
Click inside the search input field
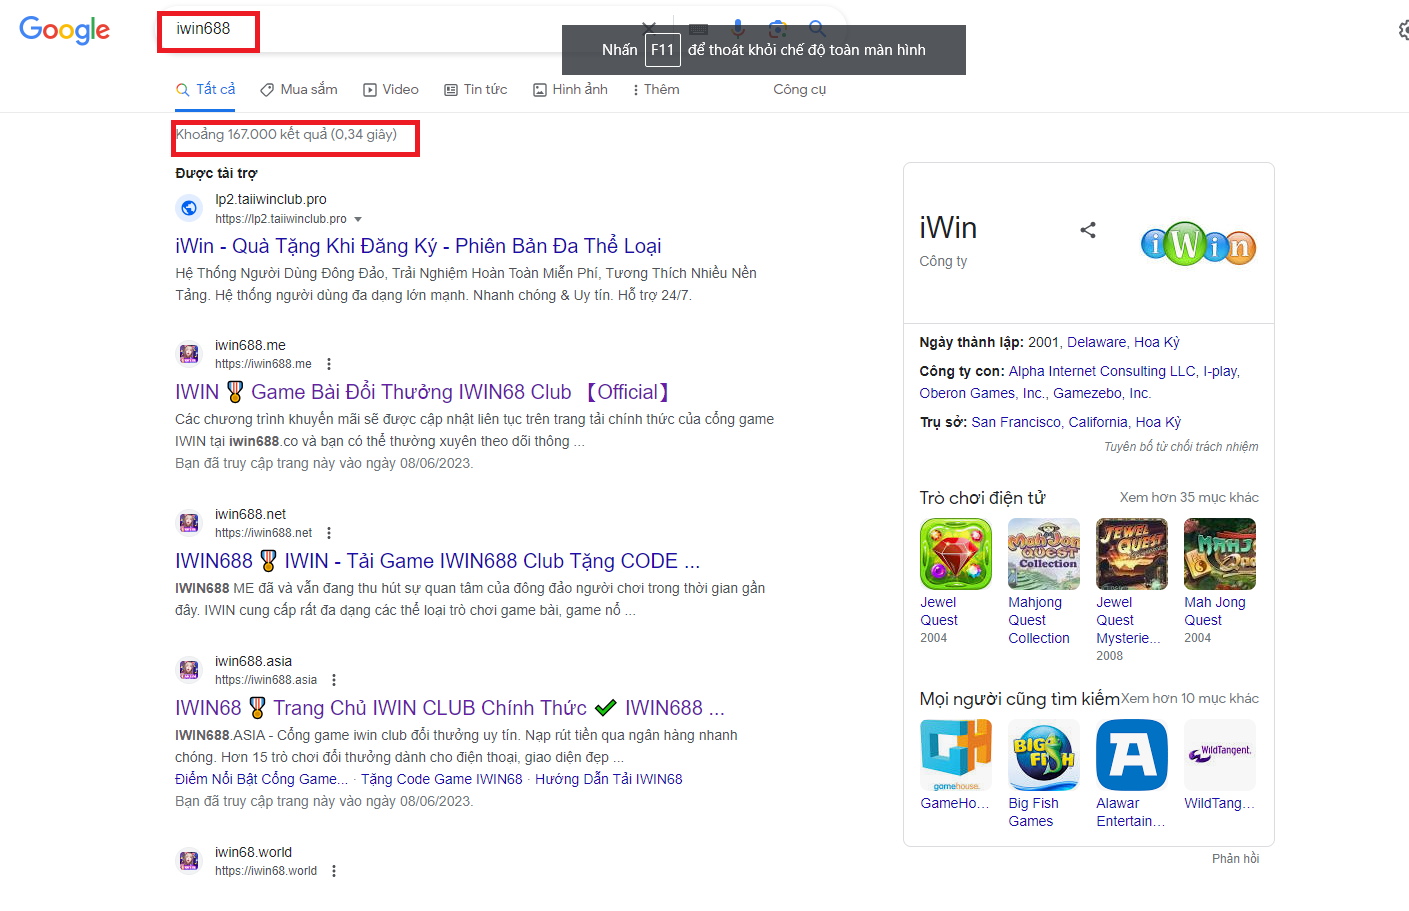tap(400, 30)
